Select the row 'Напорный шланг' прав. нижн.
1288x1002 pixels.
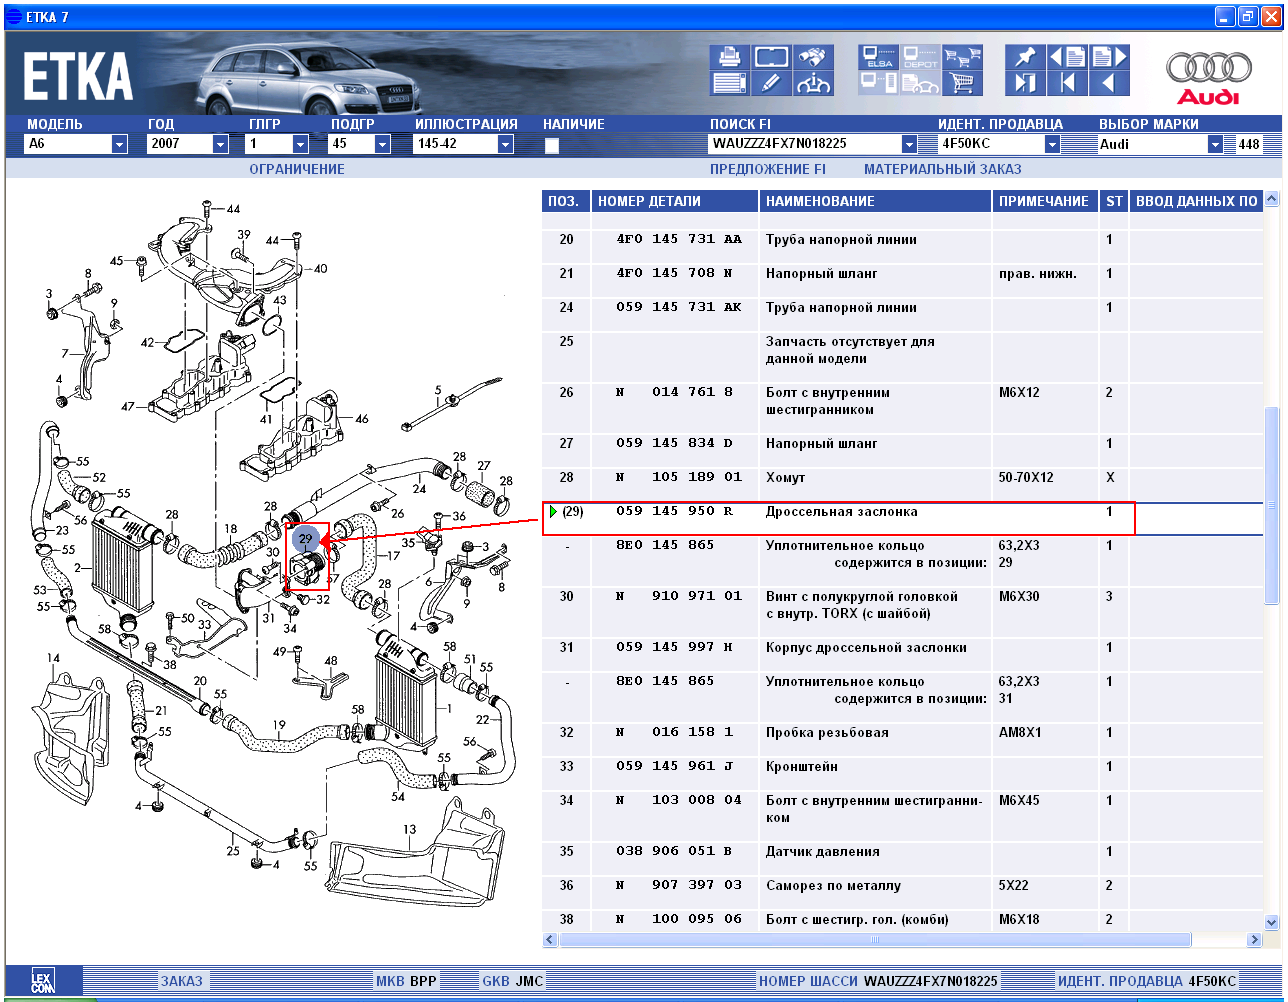903,281
